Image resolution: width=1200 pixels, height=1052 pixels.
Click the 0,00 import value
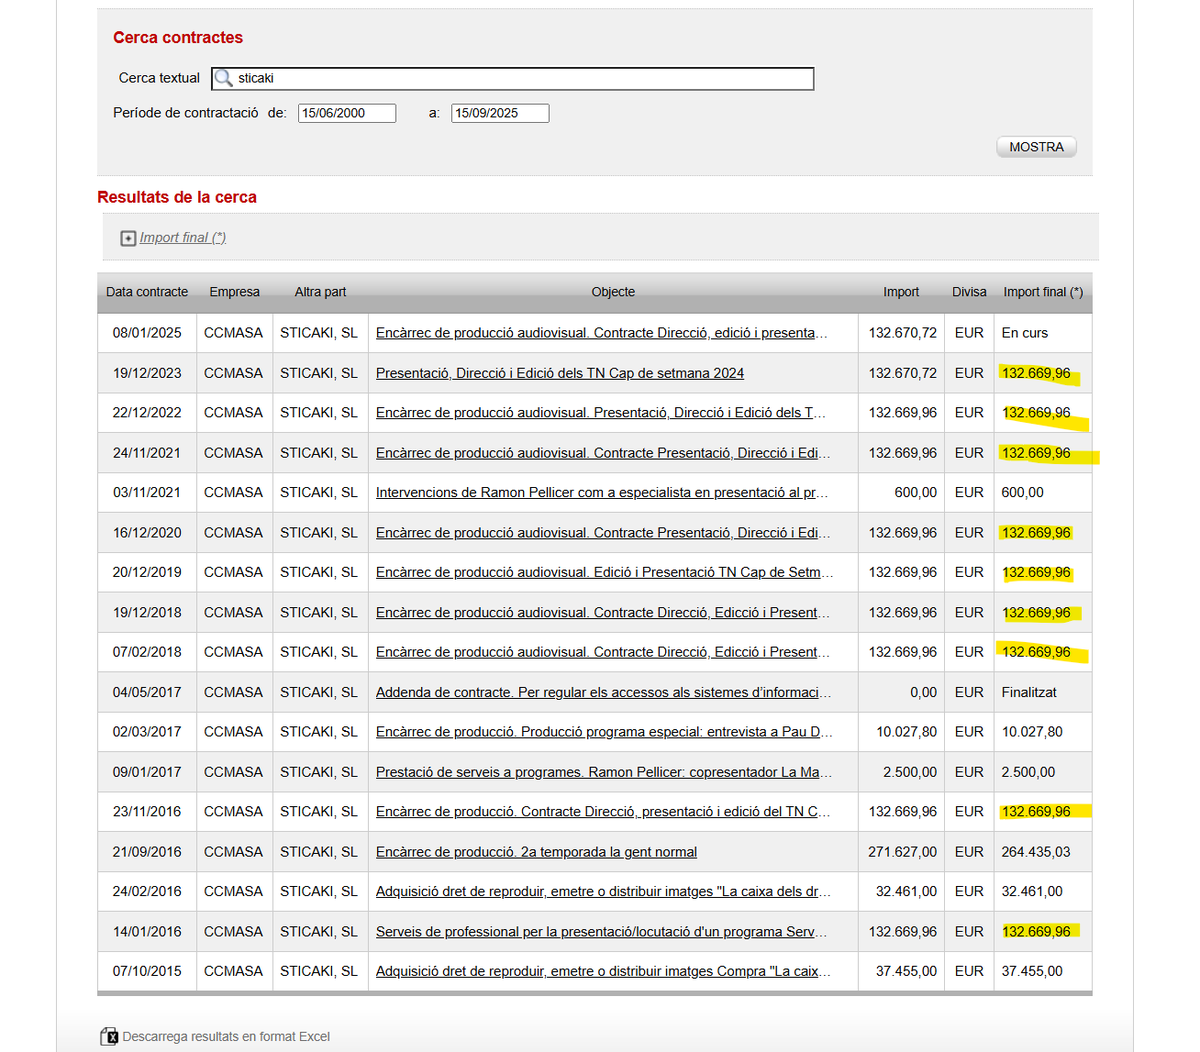pyautogui.click(x=924, y=692)
